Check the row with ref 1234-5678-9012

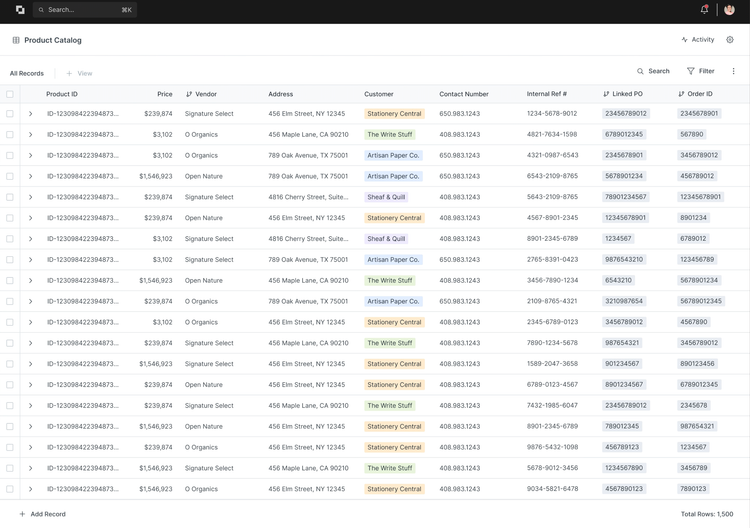point(10,114)
